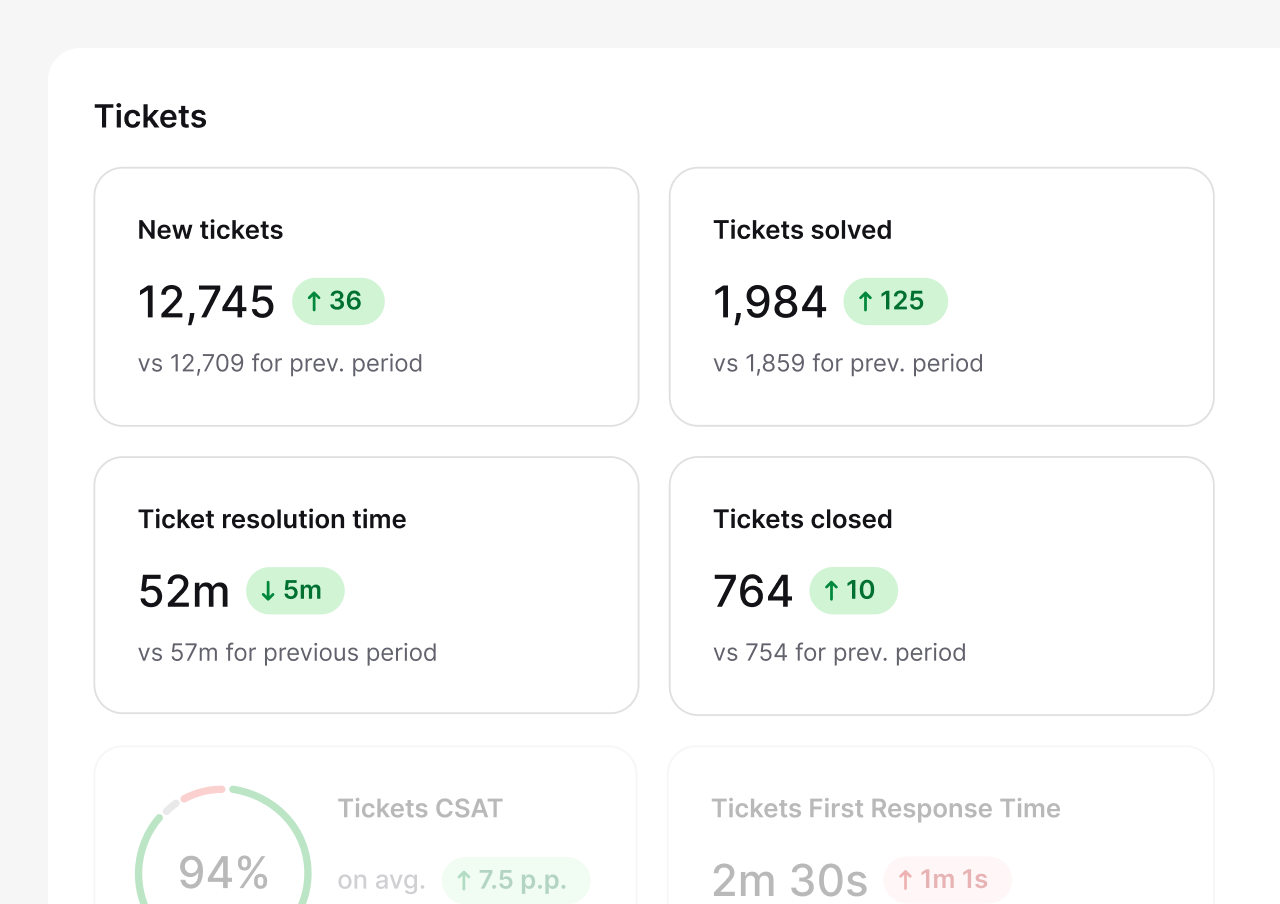The height and width of the screenshot is (904, 1280).
Task: Click the 94% CSAT circular gauge
Action: pyautogui.click(x=223, y=846)
